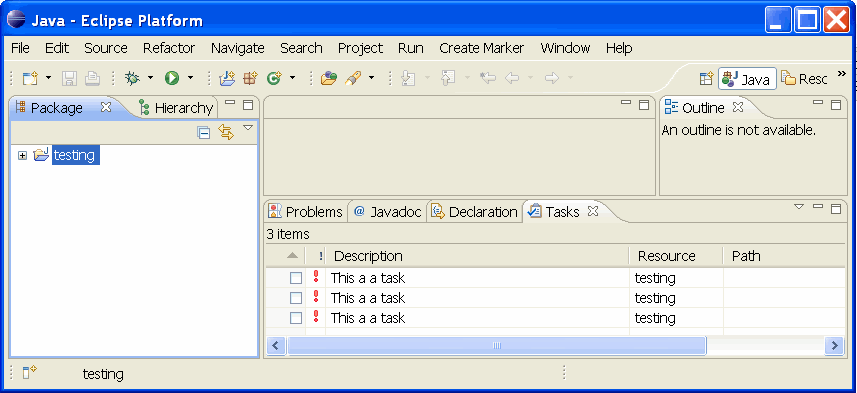The height and width of the screenshot is (393, 857).
Task: Open the File menu
Action: click(x=20, y=48)
